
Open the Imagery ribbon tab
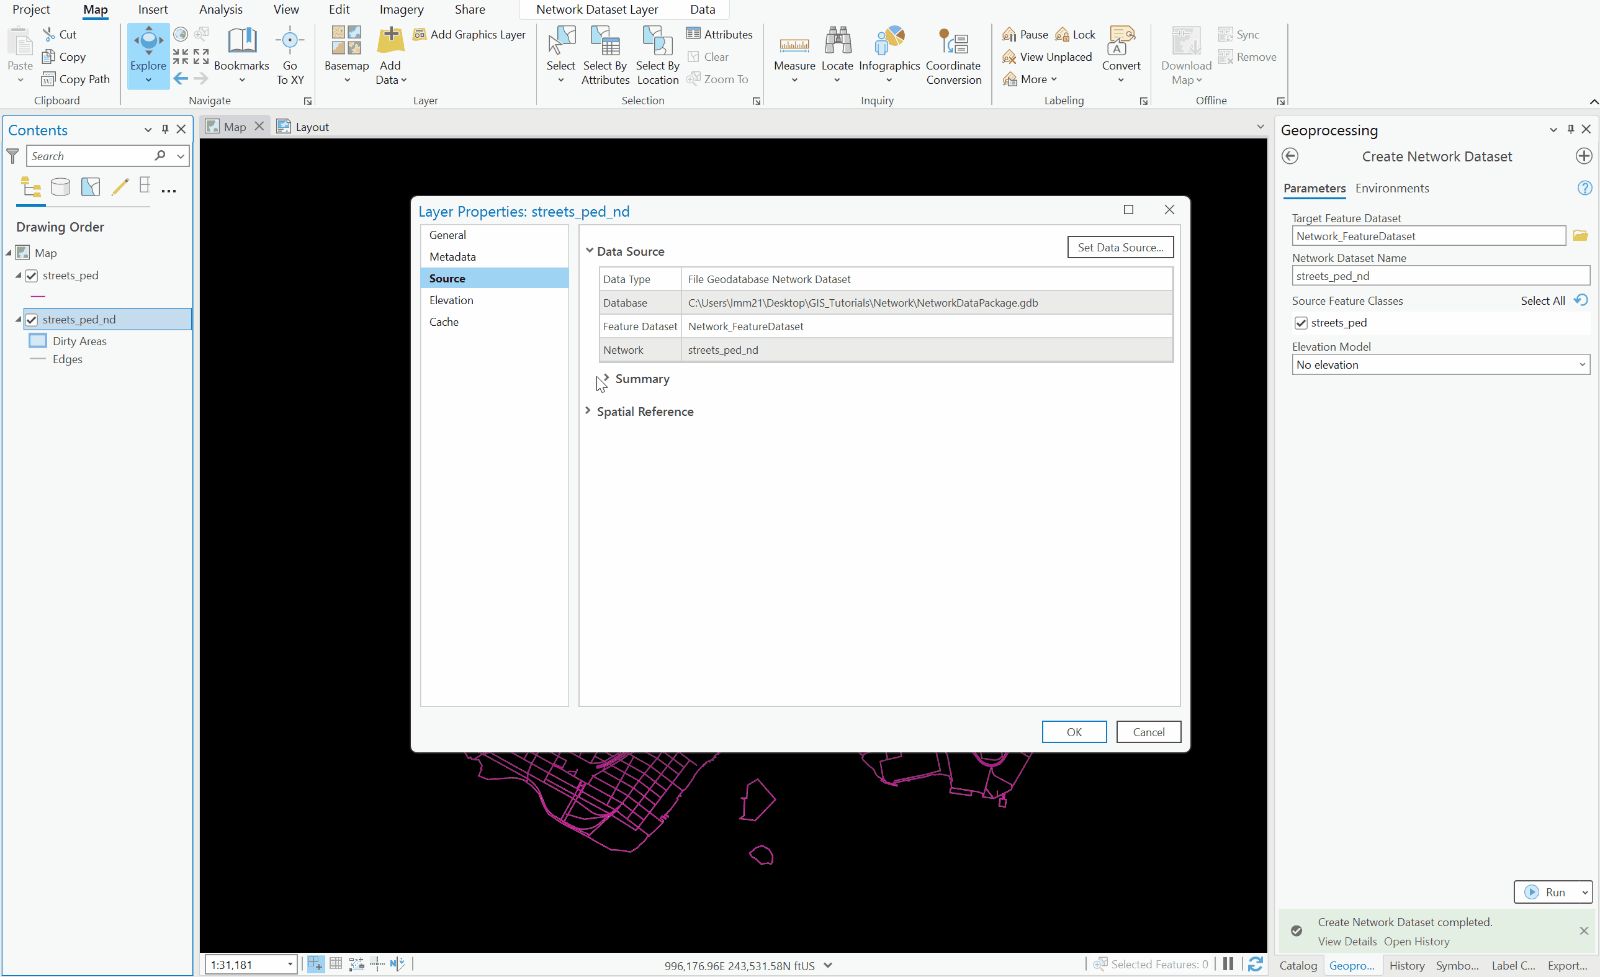pos(401,9)
